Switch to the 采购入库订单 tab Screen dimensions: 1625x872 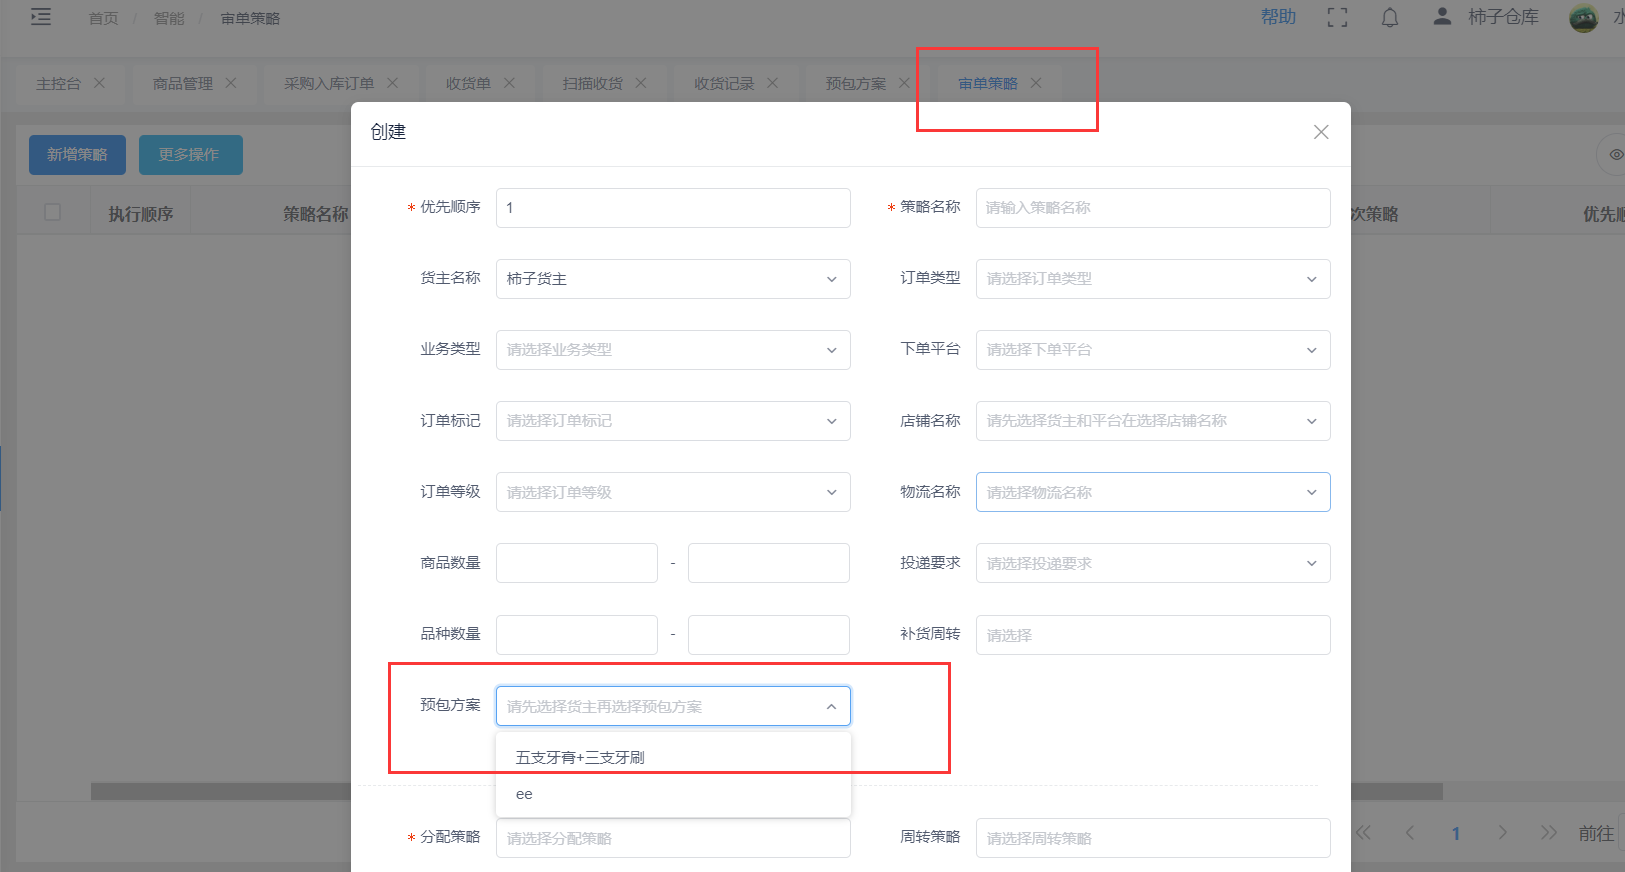[329, 84]
